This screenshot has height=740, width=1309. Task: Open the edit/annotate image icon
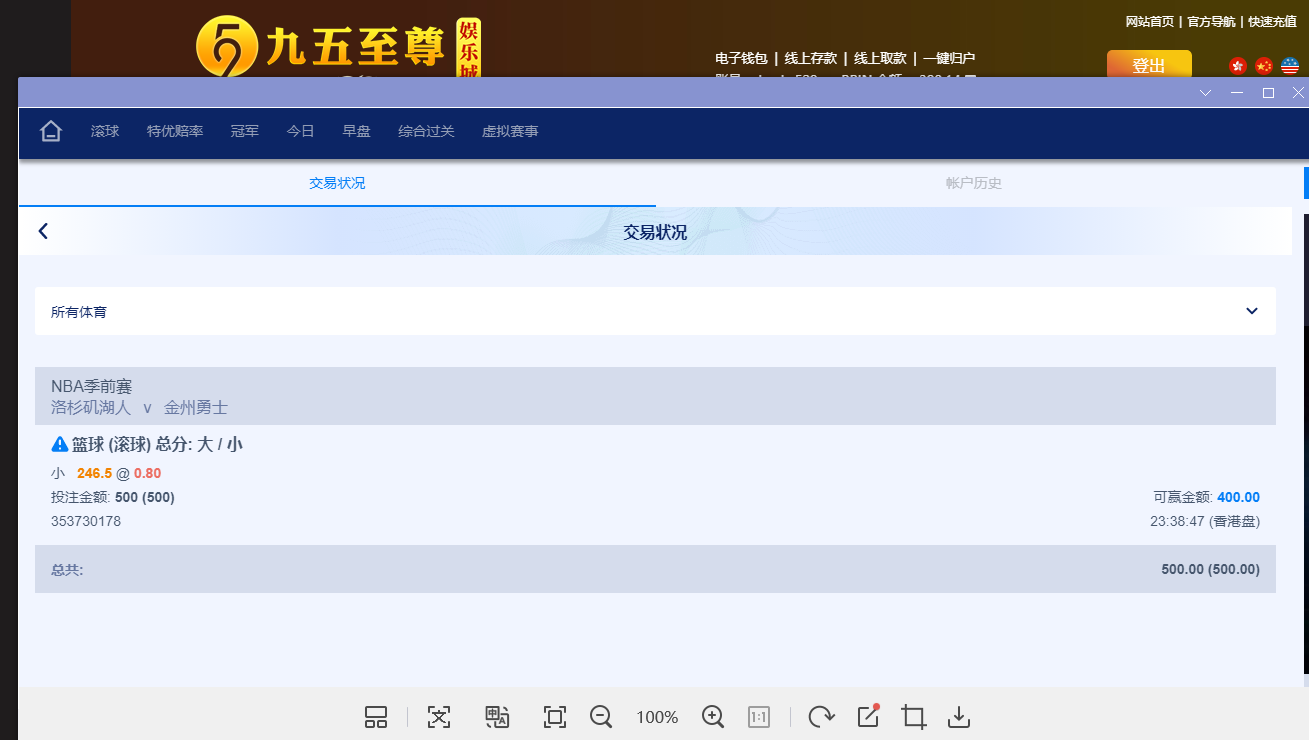pos(868,716)
